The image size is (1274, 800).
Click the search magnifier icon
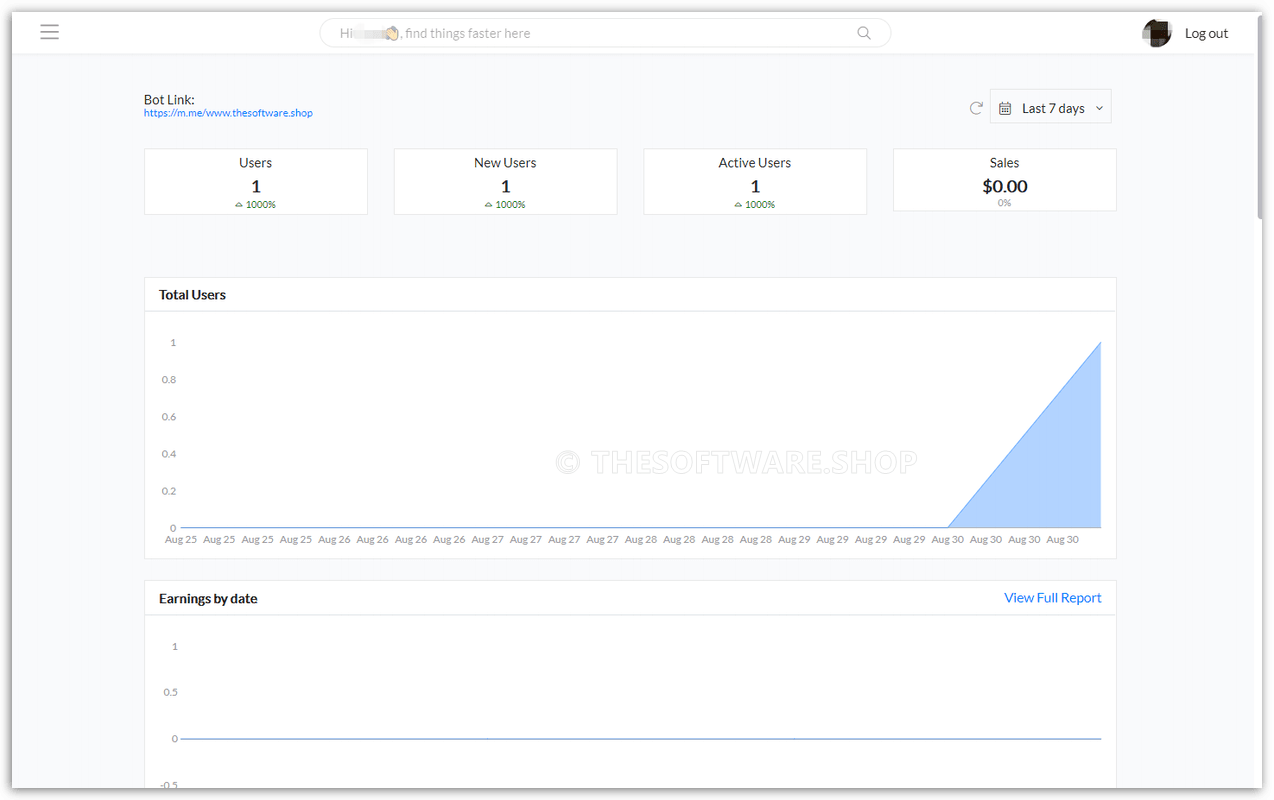pyautogui.click(x=862, y=32)
